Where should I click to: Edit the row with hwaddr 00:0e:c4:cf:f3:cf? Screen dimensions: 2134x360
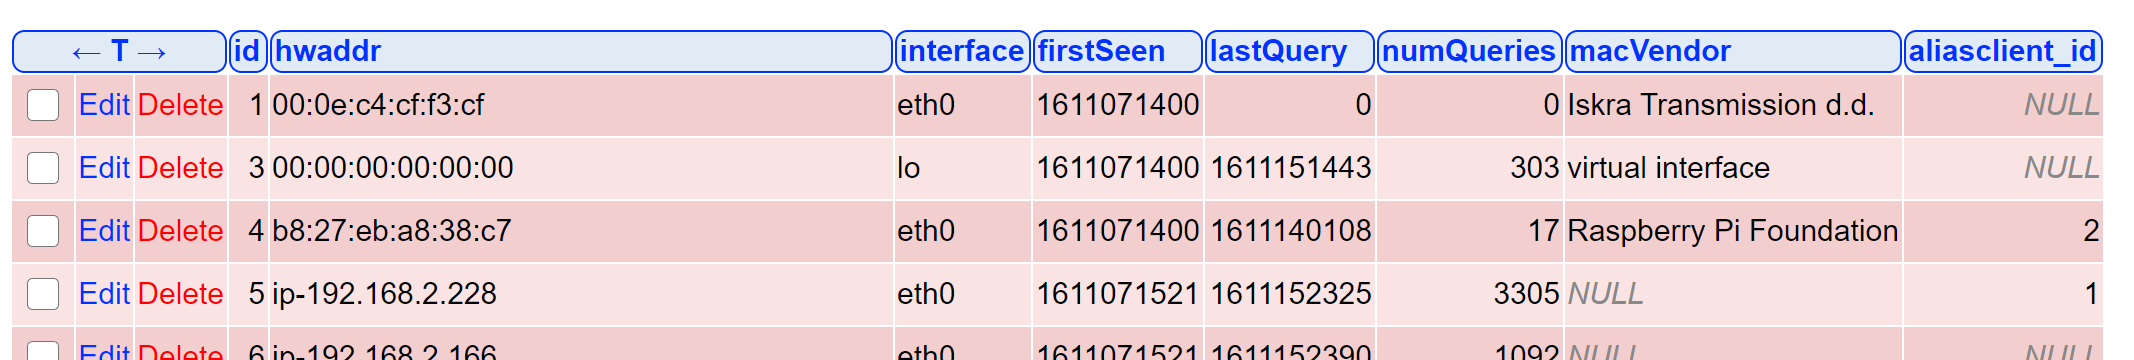pos(104,105)
